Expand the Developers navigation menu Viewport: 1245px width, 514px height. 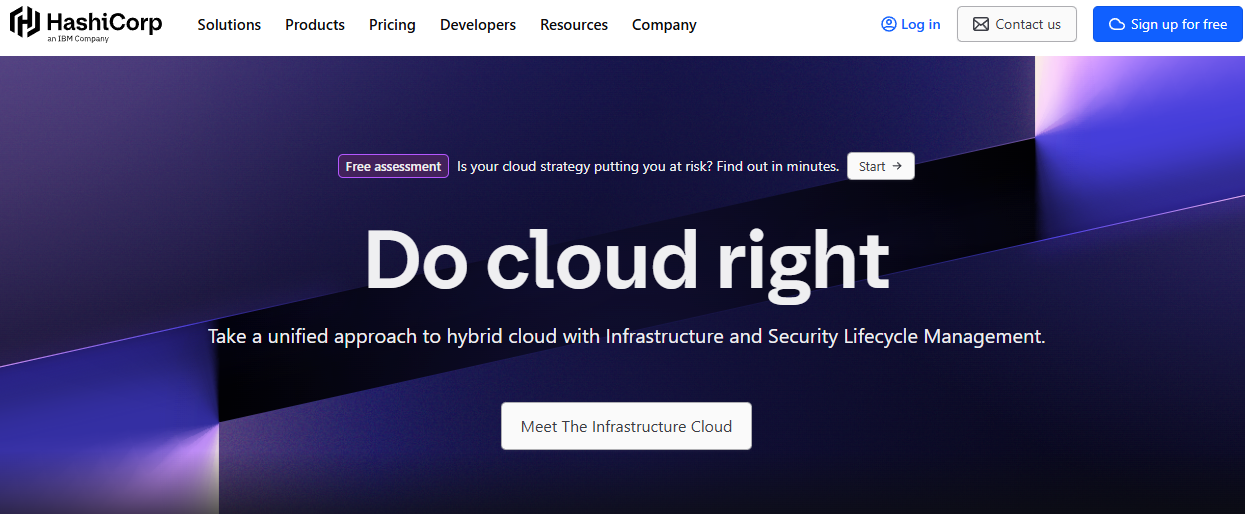(478, 25)
